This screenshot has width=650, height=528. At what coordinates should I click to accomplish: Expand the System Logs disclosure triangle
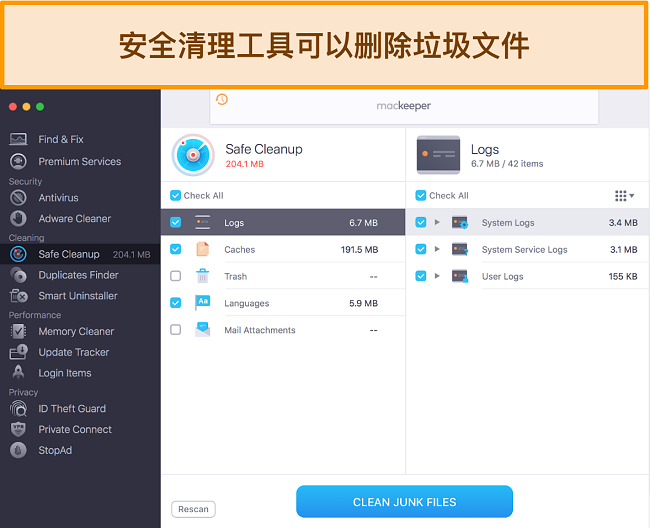[437, 223]
